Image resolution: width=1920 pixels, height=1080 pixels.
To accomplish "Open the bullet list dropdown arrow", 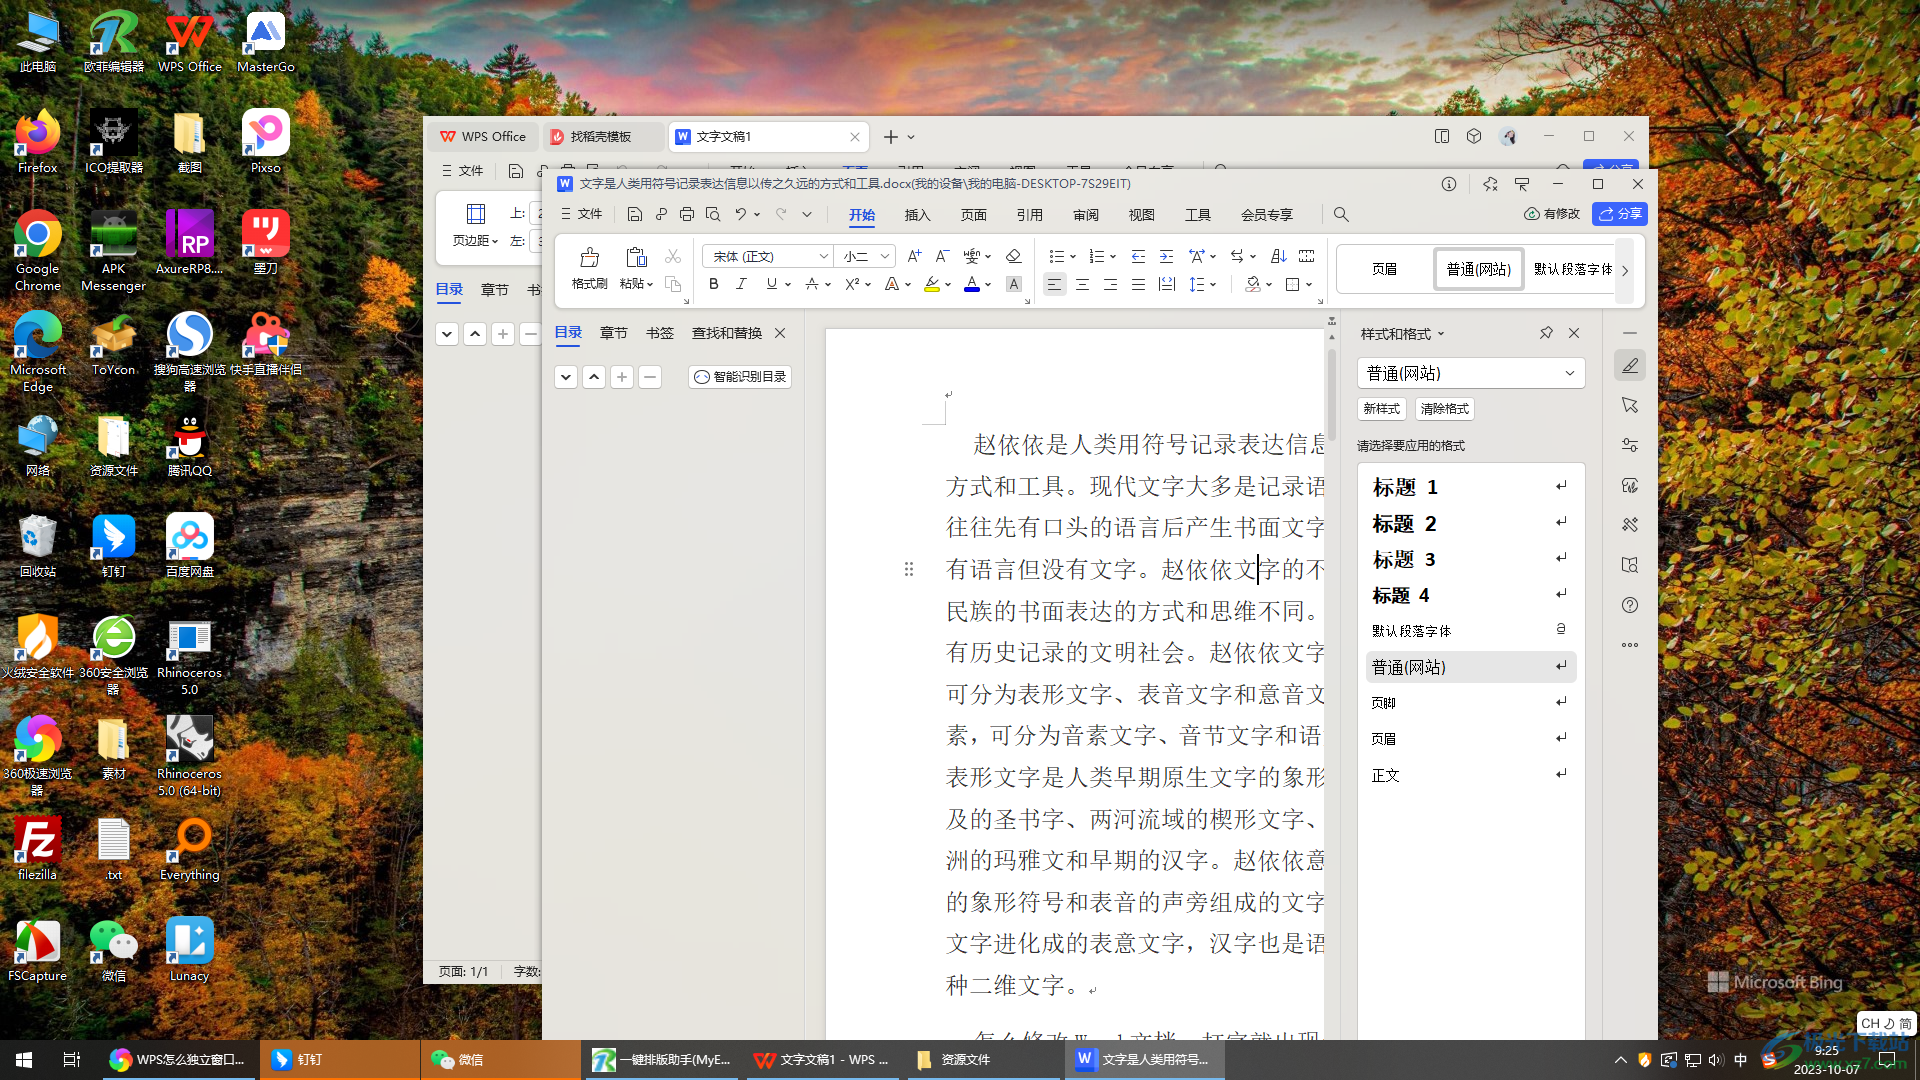I will coord(1073,257).
